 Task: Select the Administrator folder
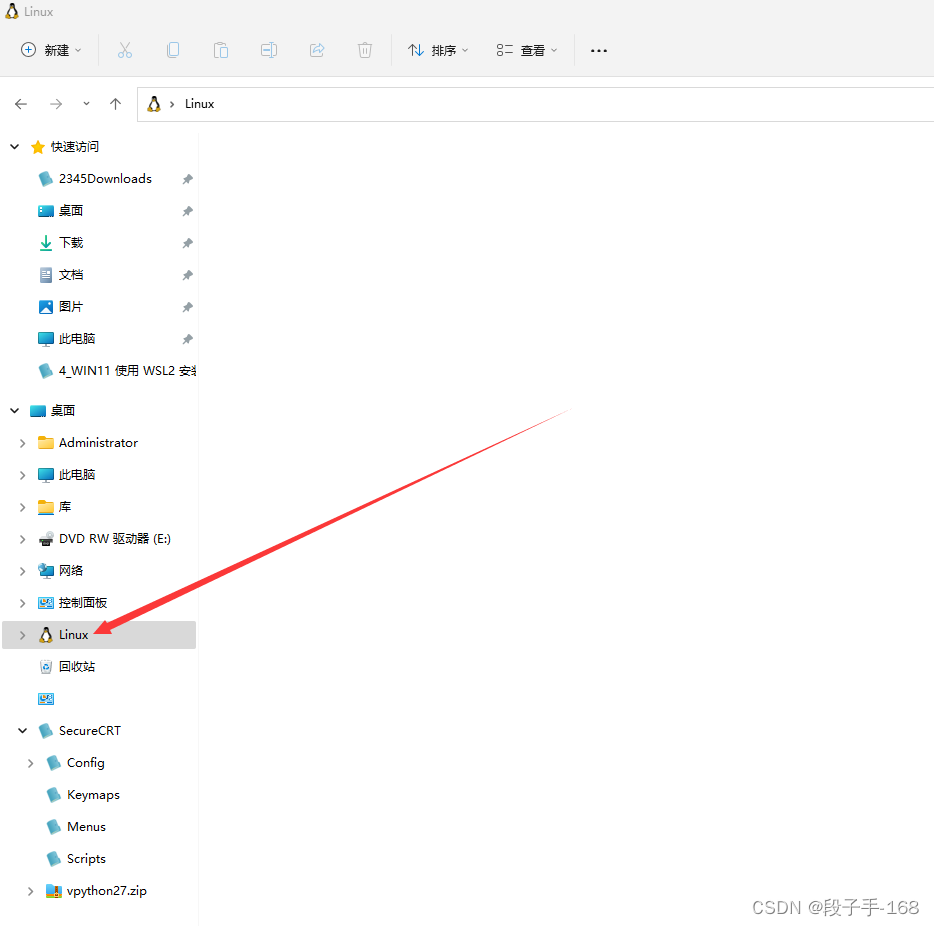[98, 443]
